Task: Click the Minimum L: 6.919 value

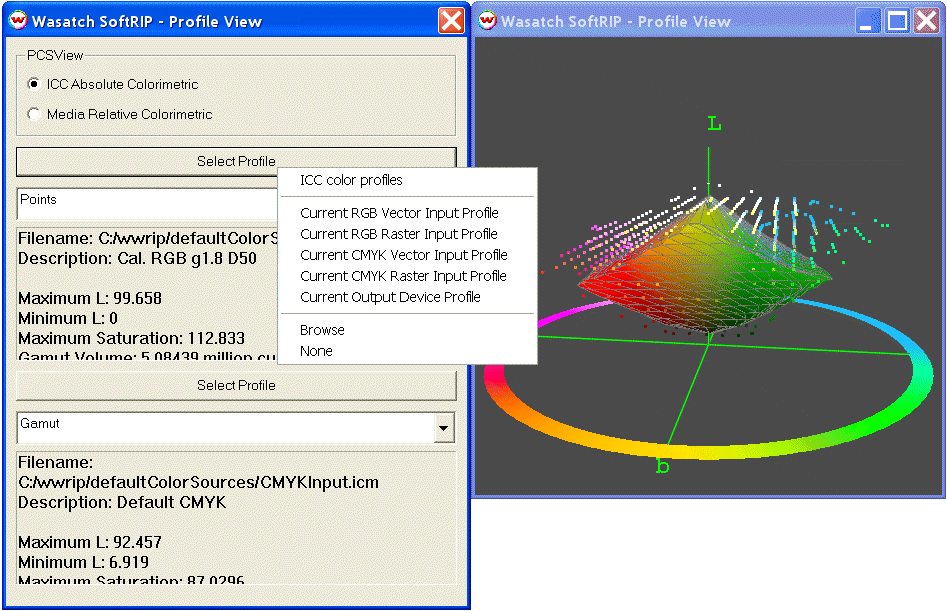Action: click(83, 562)
